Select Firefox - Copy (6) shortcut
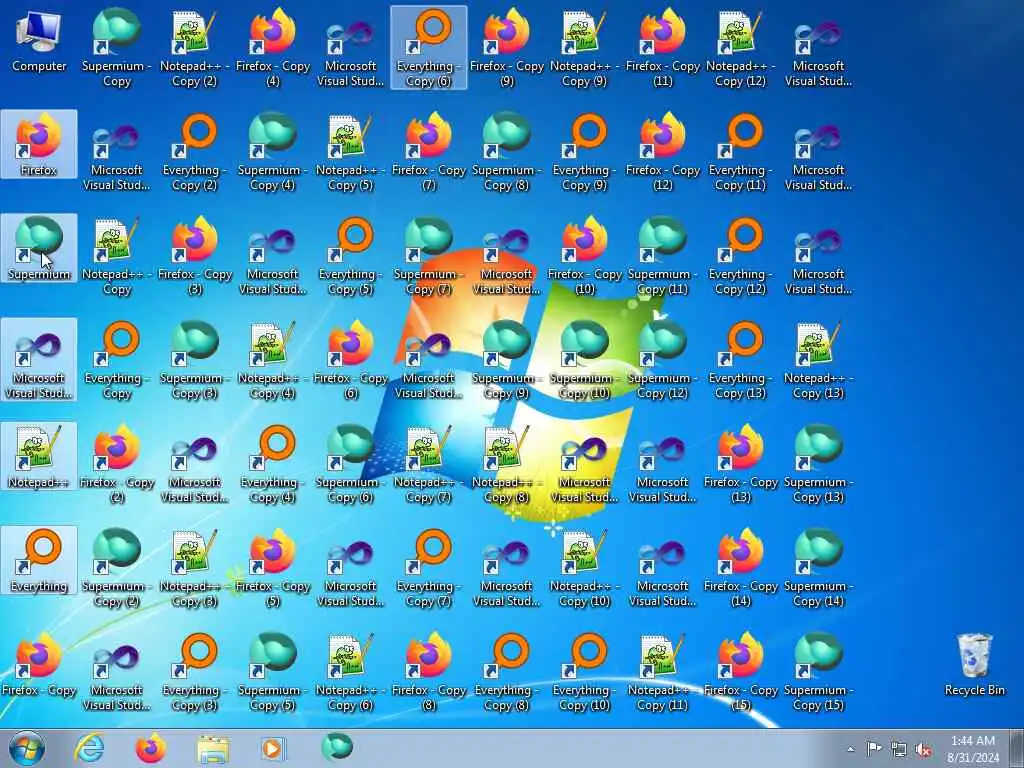Image resolution: width=1024 pixels, height=768 pixels. pyautogui.click(x=350, y=360)
